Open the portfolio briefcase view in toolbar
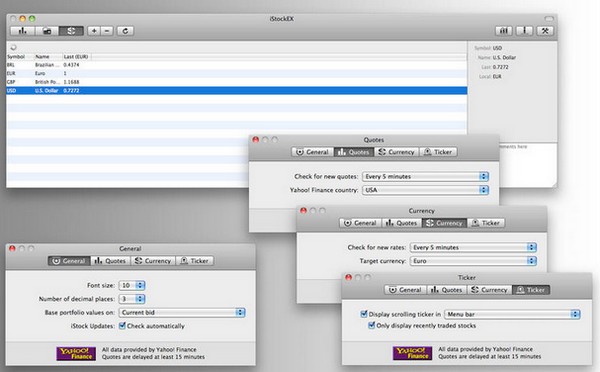600x372 pixels. click(47, 31)
